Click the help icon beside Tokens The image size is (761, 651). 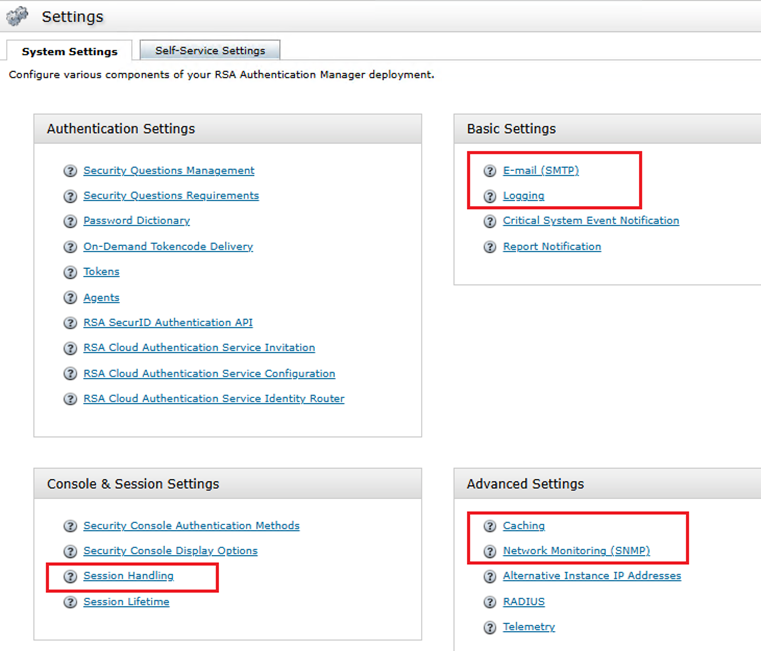(70, 272)
